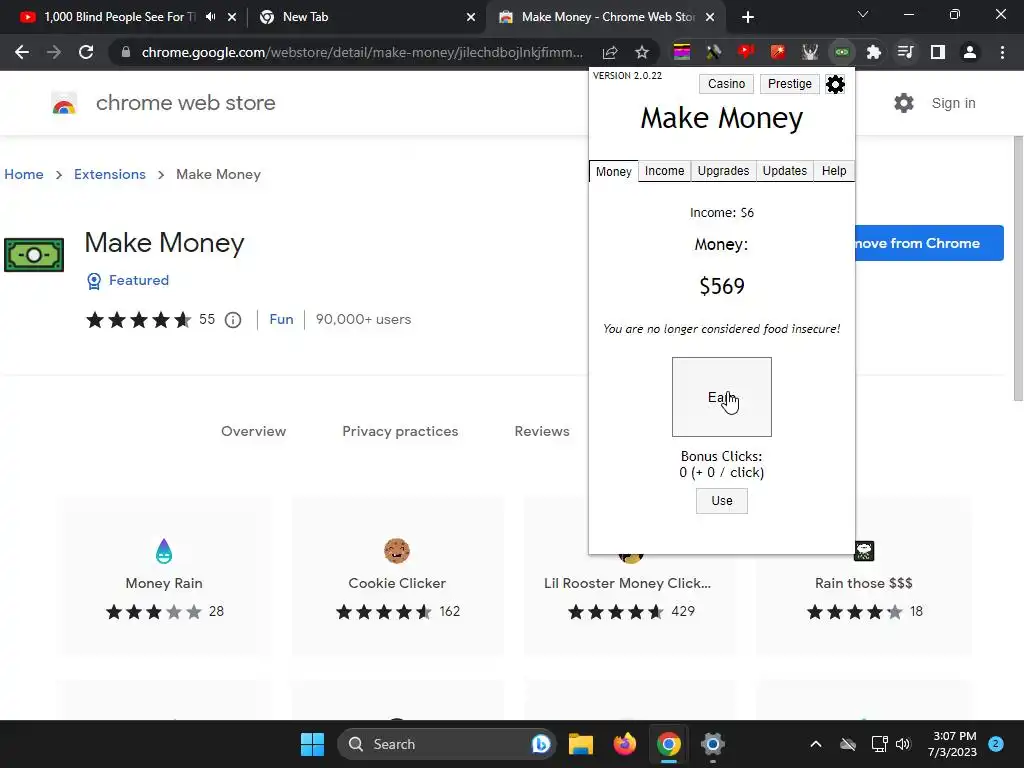
Task: Open Chrome Web Store settings gear
Action: pyautogui.click(x=903, y=103)
